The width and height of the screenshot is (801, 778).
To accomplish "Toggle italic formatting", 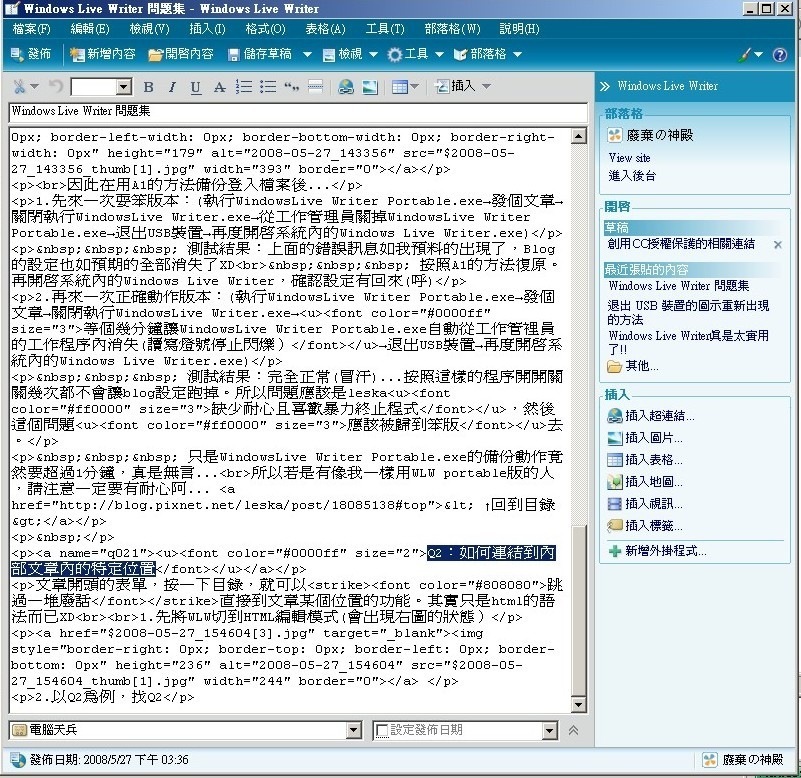I will [x=172, y=87].
